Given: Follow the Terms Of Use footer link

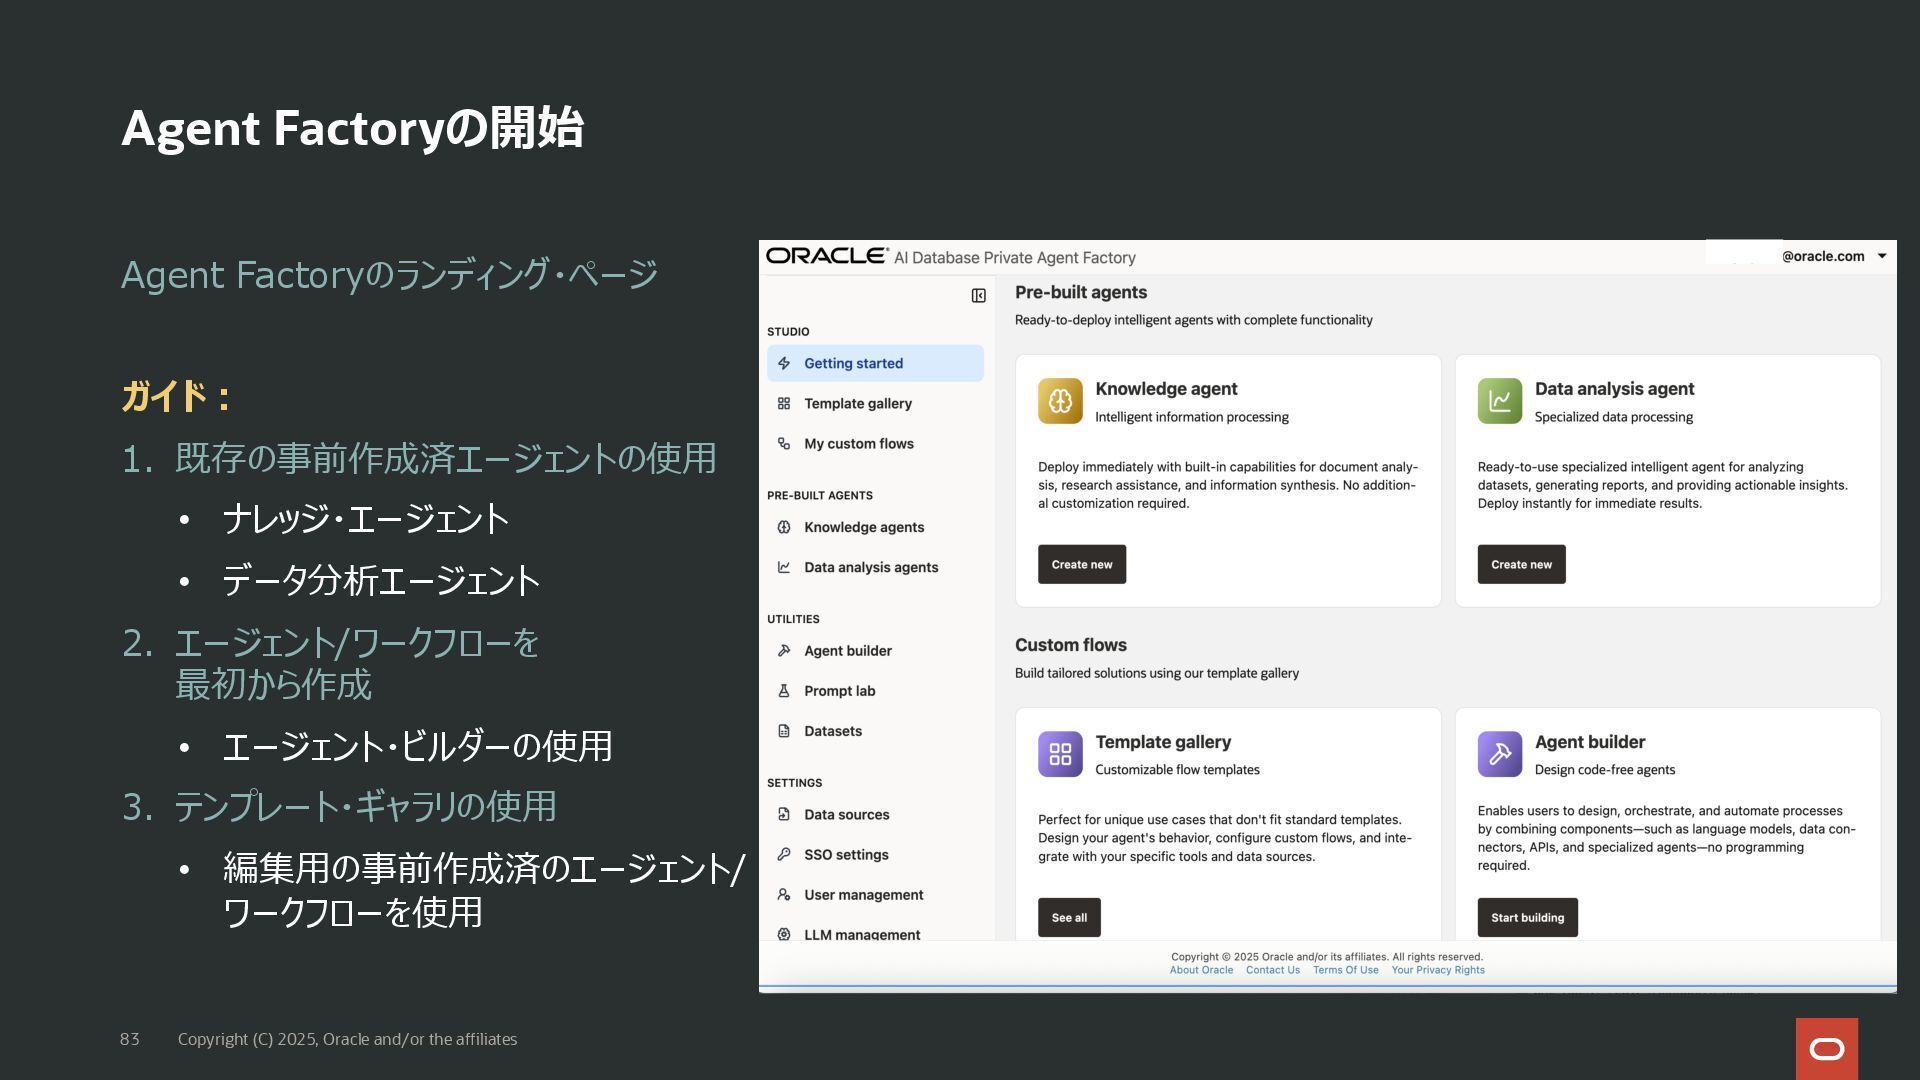Looking at the screenshot, I should pos(1345,970).
